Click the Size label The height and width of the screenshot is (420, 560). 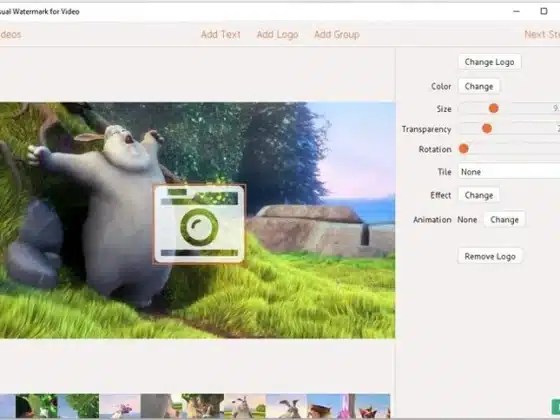(444, 109)
